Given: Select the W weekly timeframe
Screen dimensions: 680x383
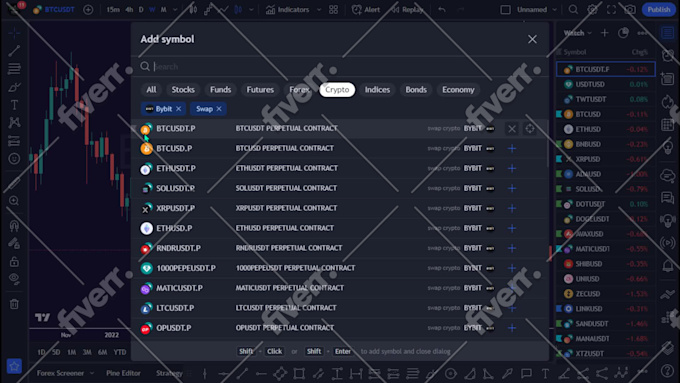Looking at the screenshot, I should [x=152, y=10].
